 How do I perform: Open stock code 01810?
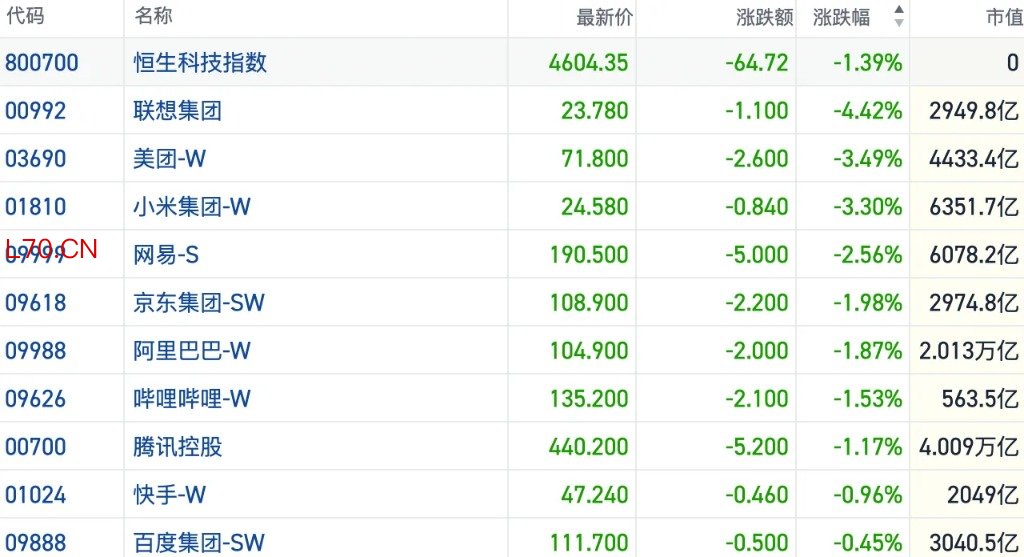point(36,206)
